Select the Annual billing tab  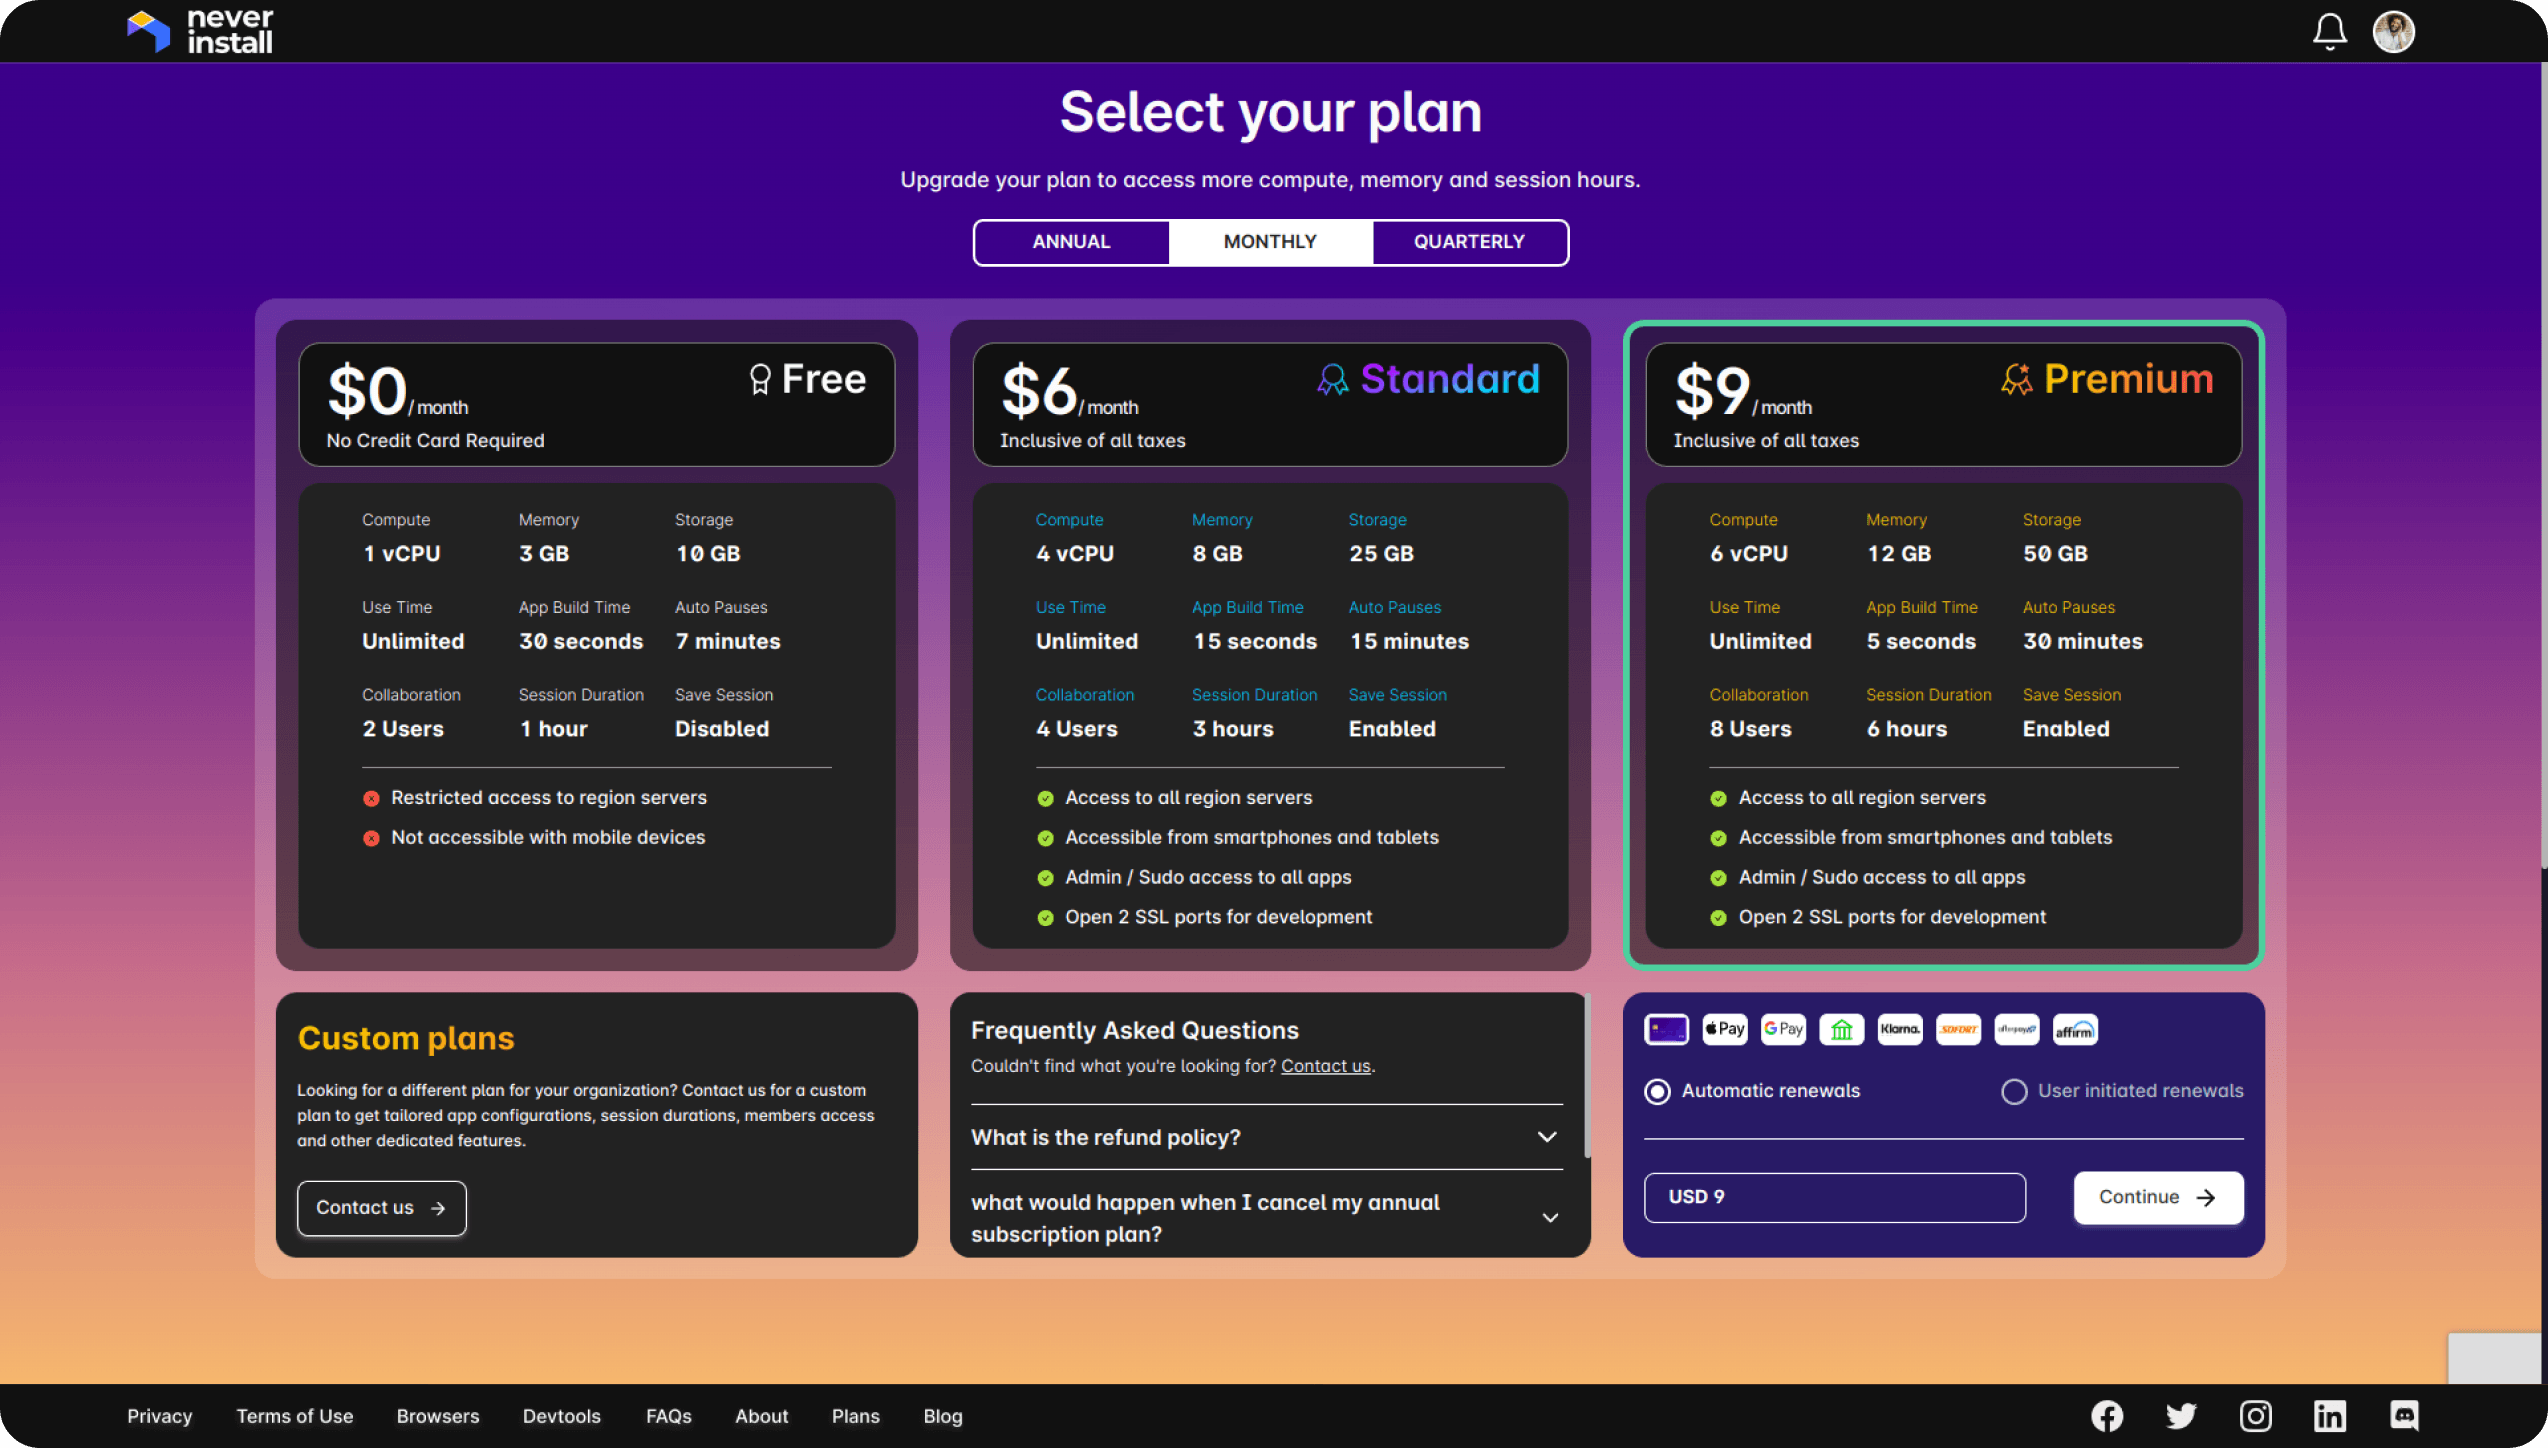(x=1068, y=242)
